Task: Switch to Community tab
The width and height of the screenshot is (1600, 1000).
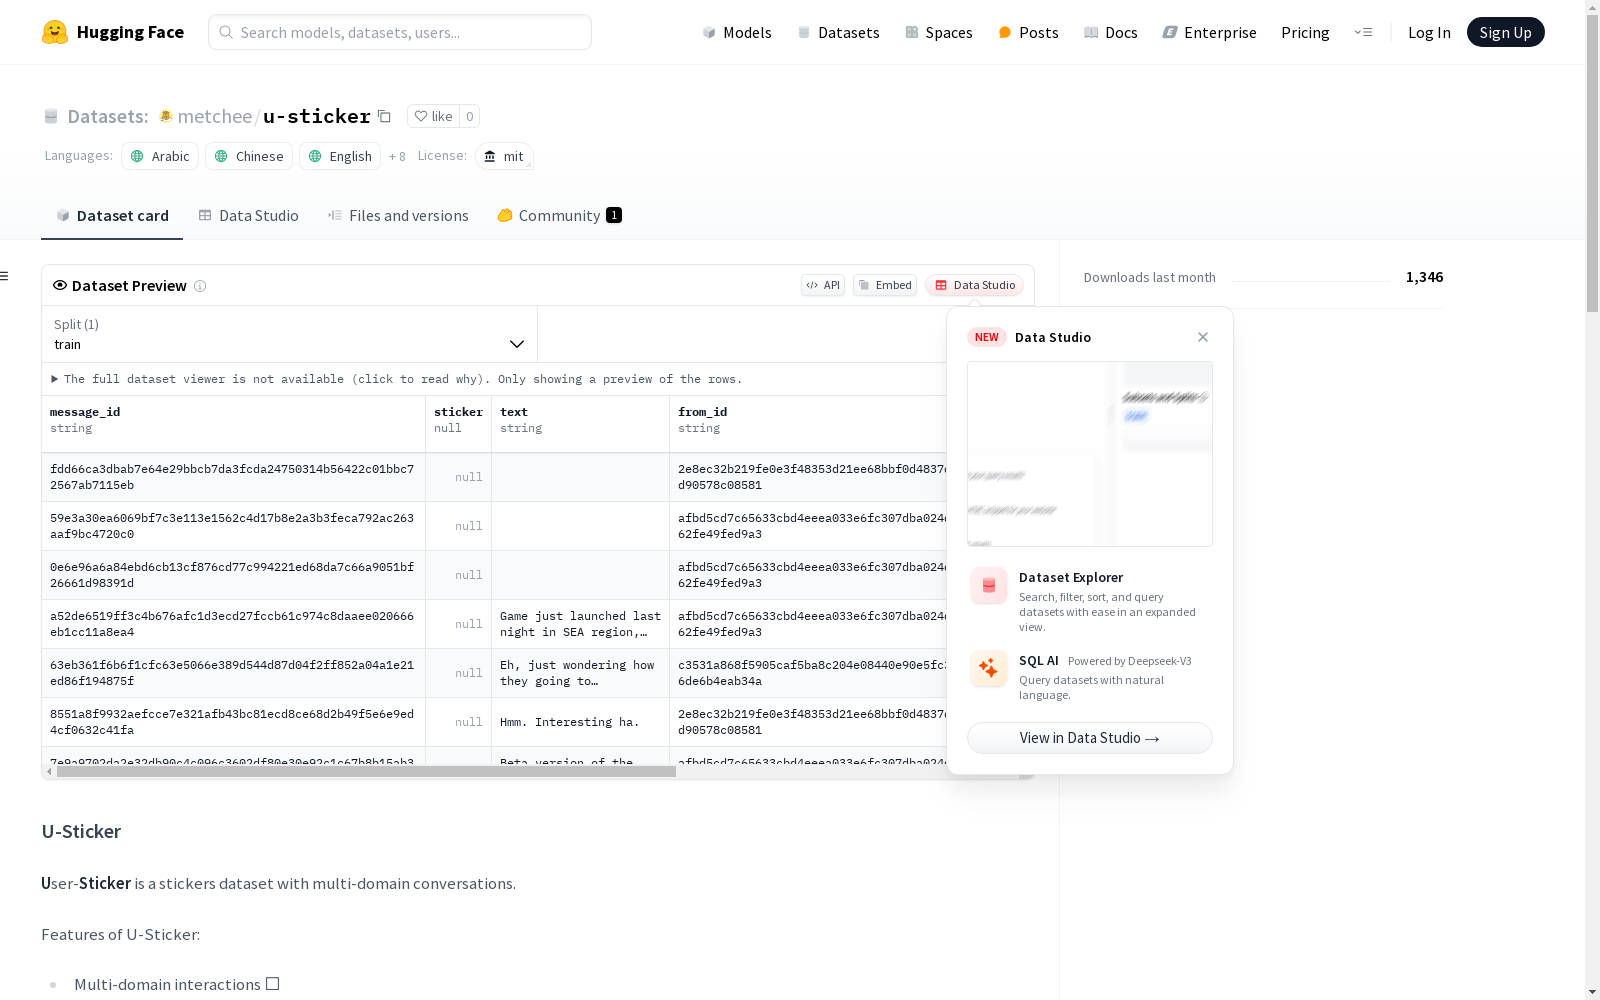Action: 560,215
